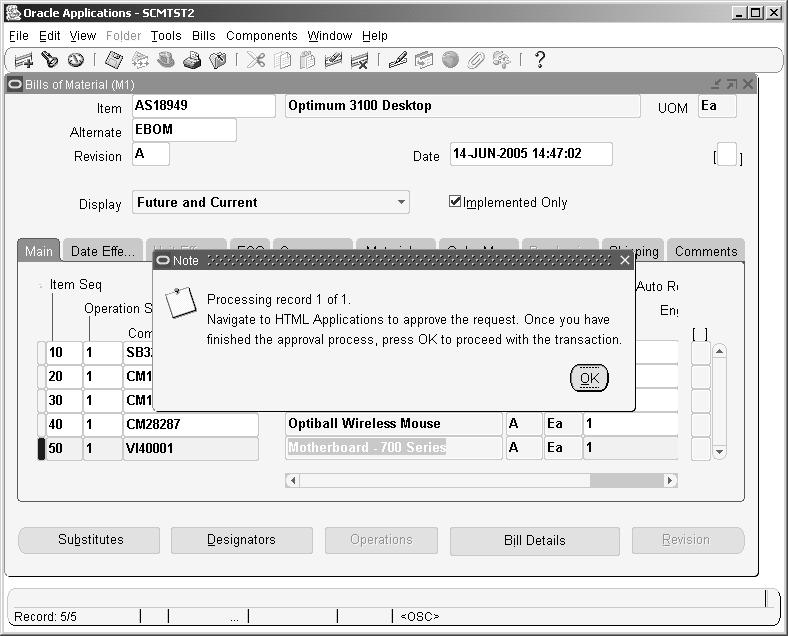Screen dimensions: 788x636
Task: Click the Window Help question mark icon
Action: point(540,60)
